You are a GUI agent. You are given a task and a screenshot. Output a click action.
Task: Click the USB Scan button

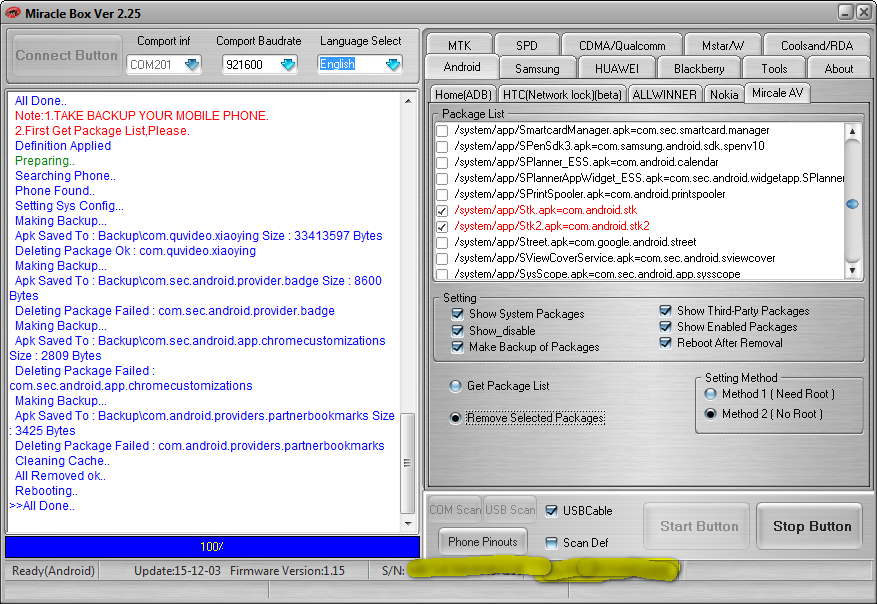pos(510,509)
